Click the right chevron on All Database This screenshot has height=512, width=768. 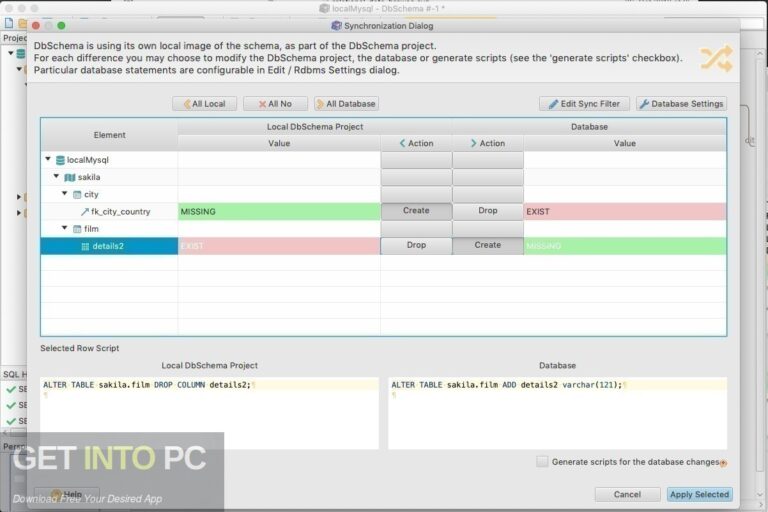pos(320,104)
